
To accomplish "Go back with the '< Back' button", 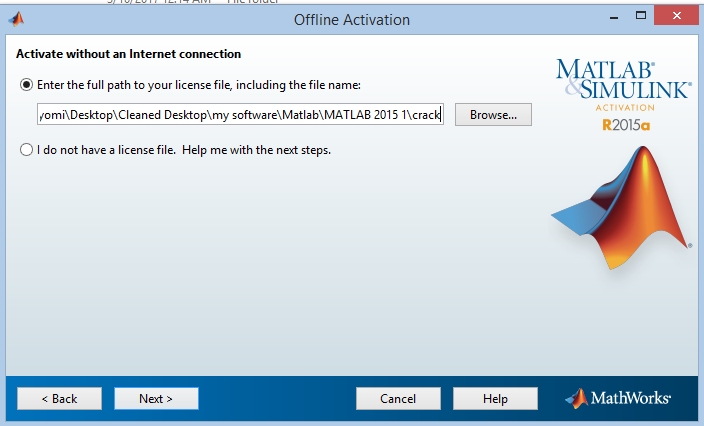I will [59, 399].
